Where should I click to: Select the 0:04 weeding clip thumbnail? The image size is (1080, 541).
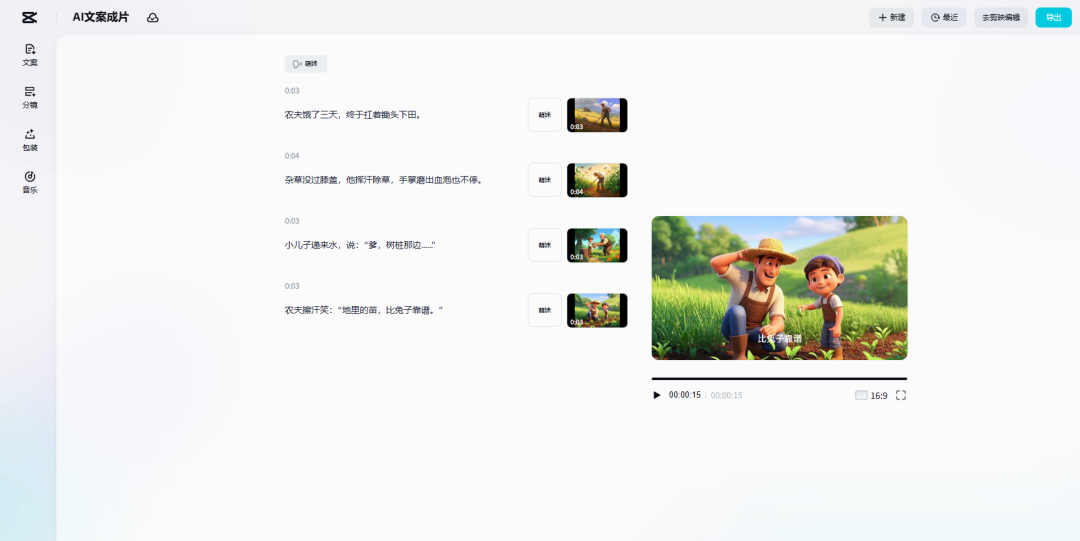coord(596,180)
